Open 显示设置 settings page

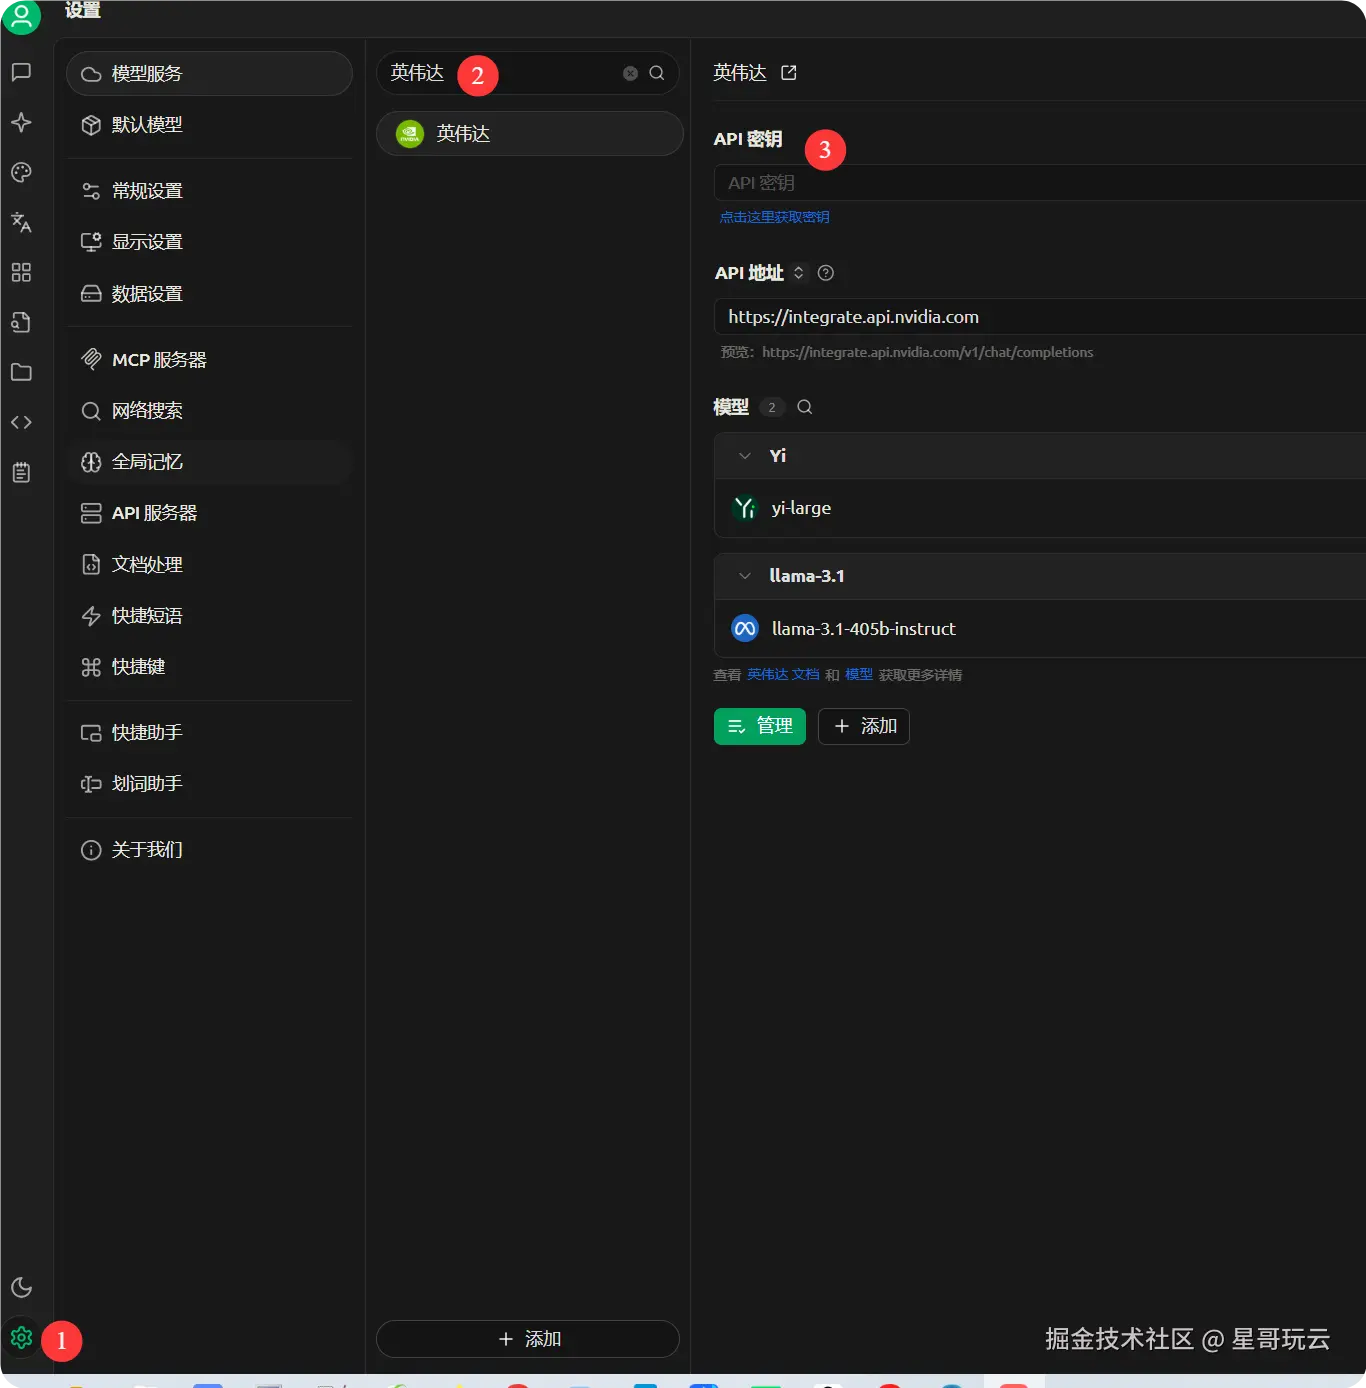pos(209,242)
